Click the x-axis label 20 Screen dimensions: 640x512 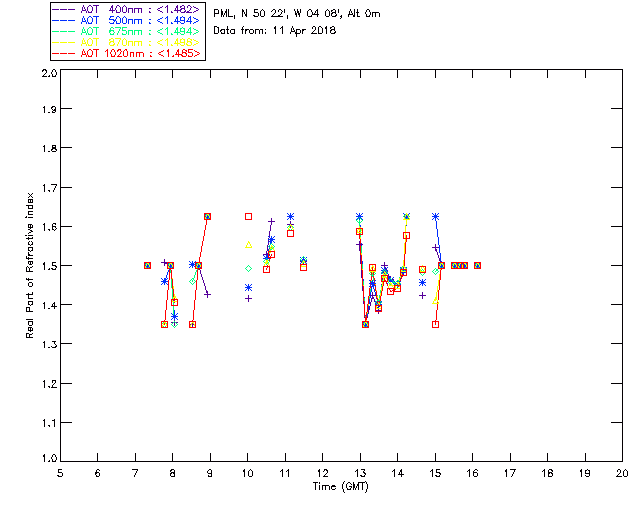pyautogui.click(x=622, y=473)
